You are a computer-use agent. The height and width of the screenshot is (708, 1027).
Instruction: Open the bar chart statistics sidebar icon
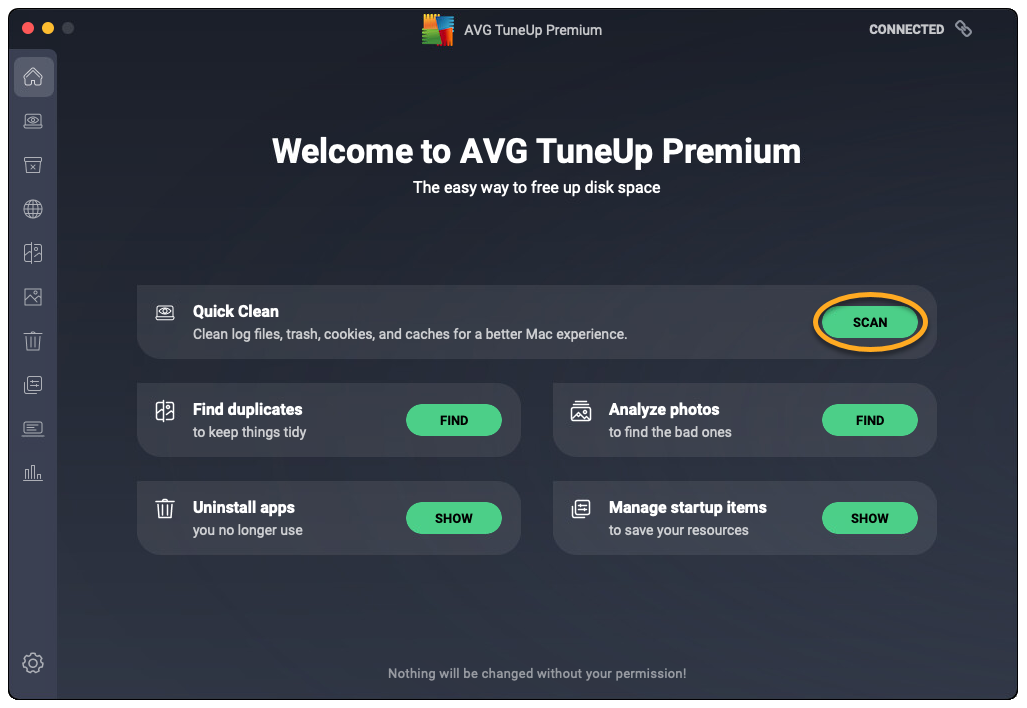(33, 473)
